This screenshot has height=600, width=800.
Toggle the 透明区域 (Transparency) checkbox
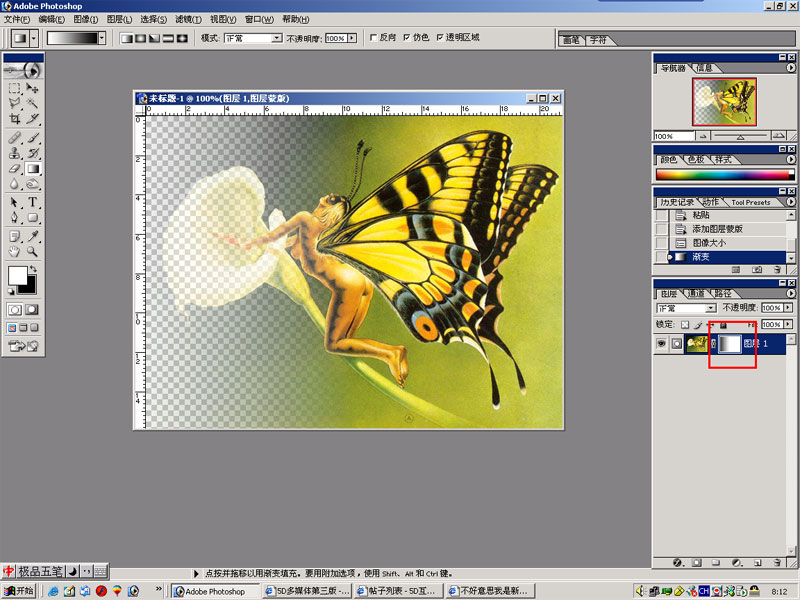[440, 37]
